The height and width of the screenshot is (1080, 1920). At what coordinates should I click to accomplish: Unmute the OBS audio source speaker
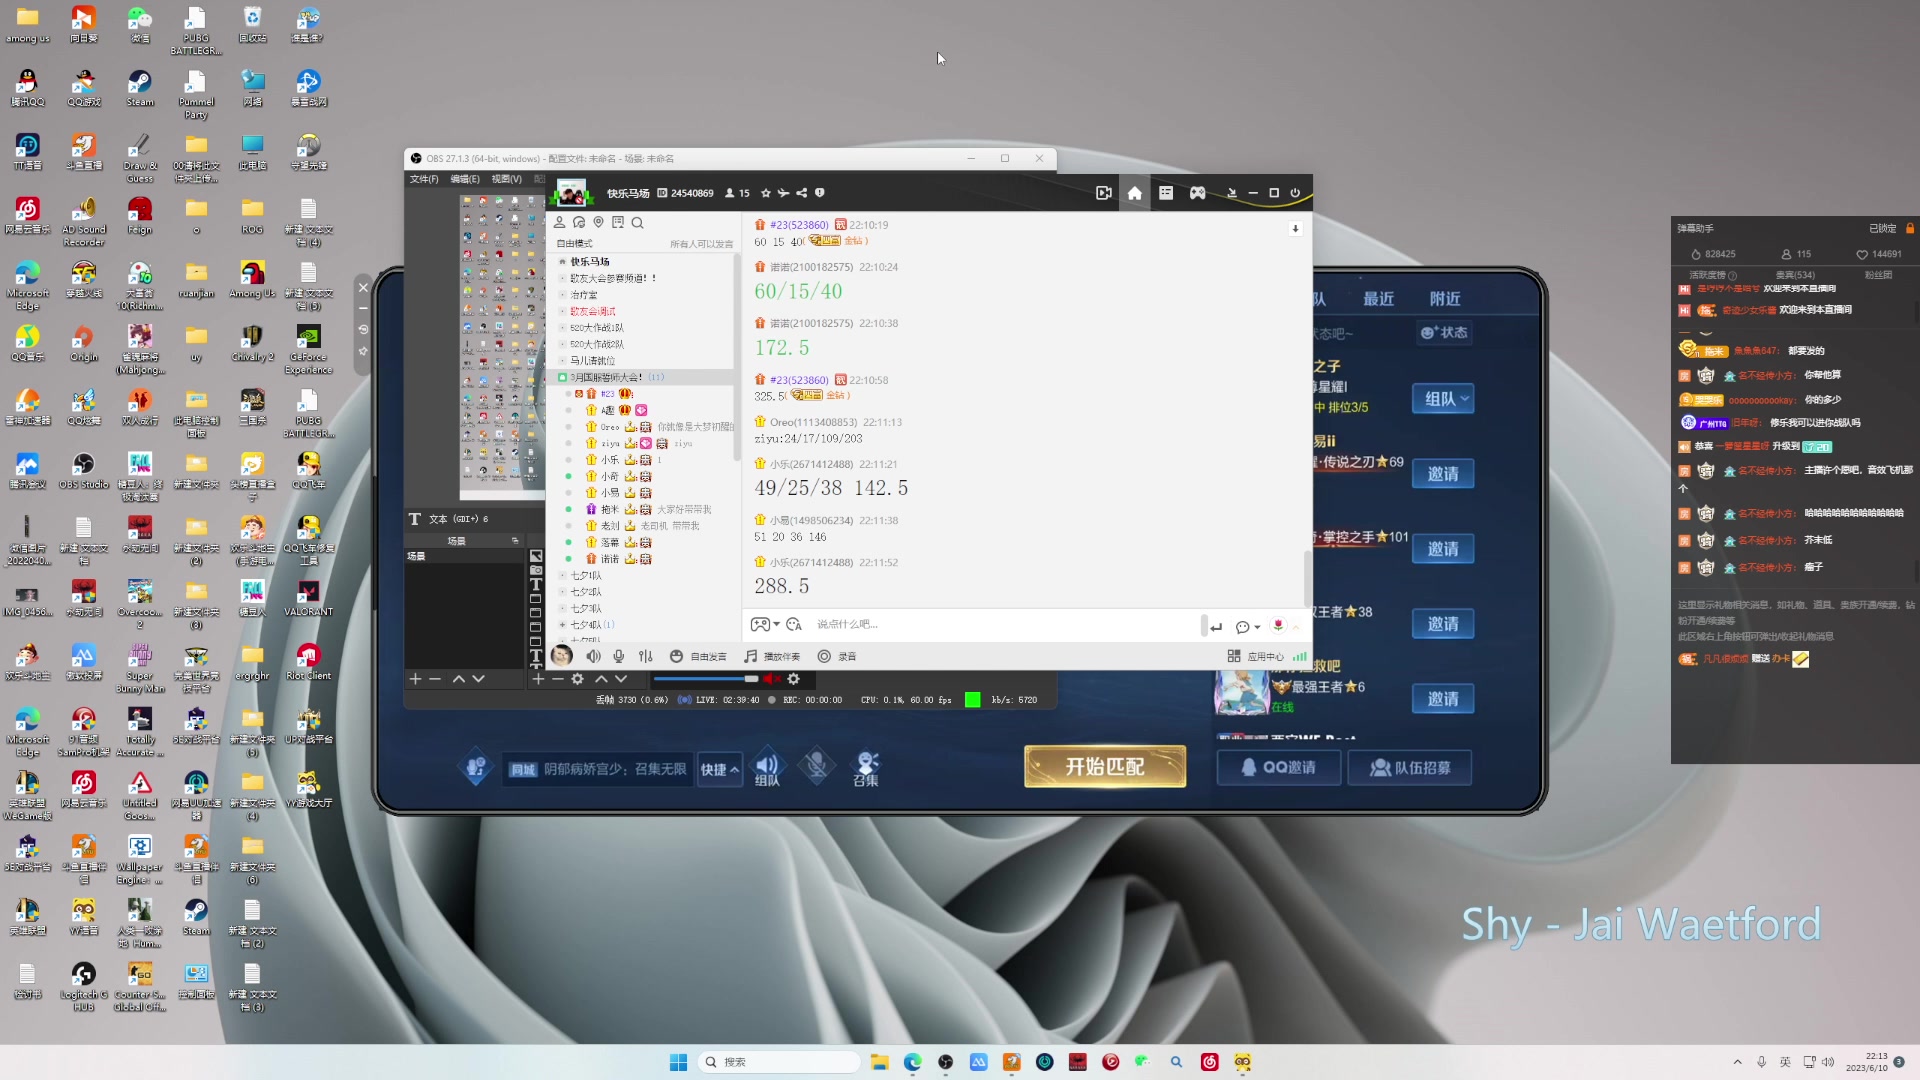tap(771, 679)
